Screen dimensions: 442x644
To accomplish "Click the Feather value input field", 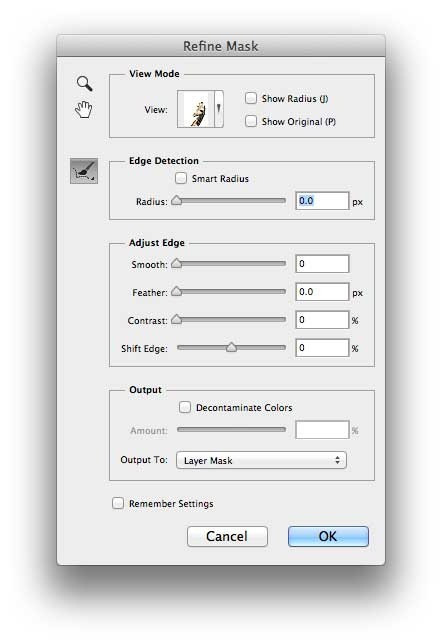I will coord(322,292).
